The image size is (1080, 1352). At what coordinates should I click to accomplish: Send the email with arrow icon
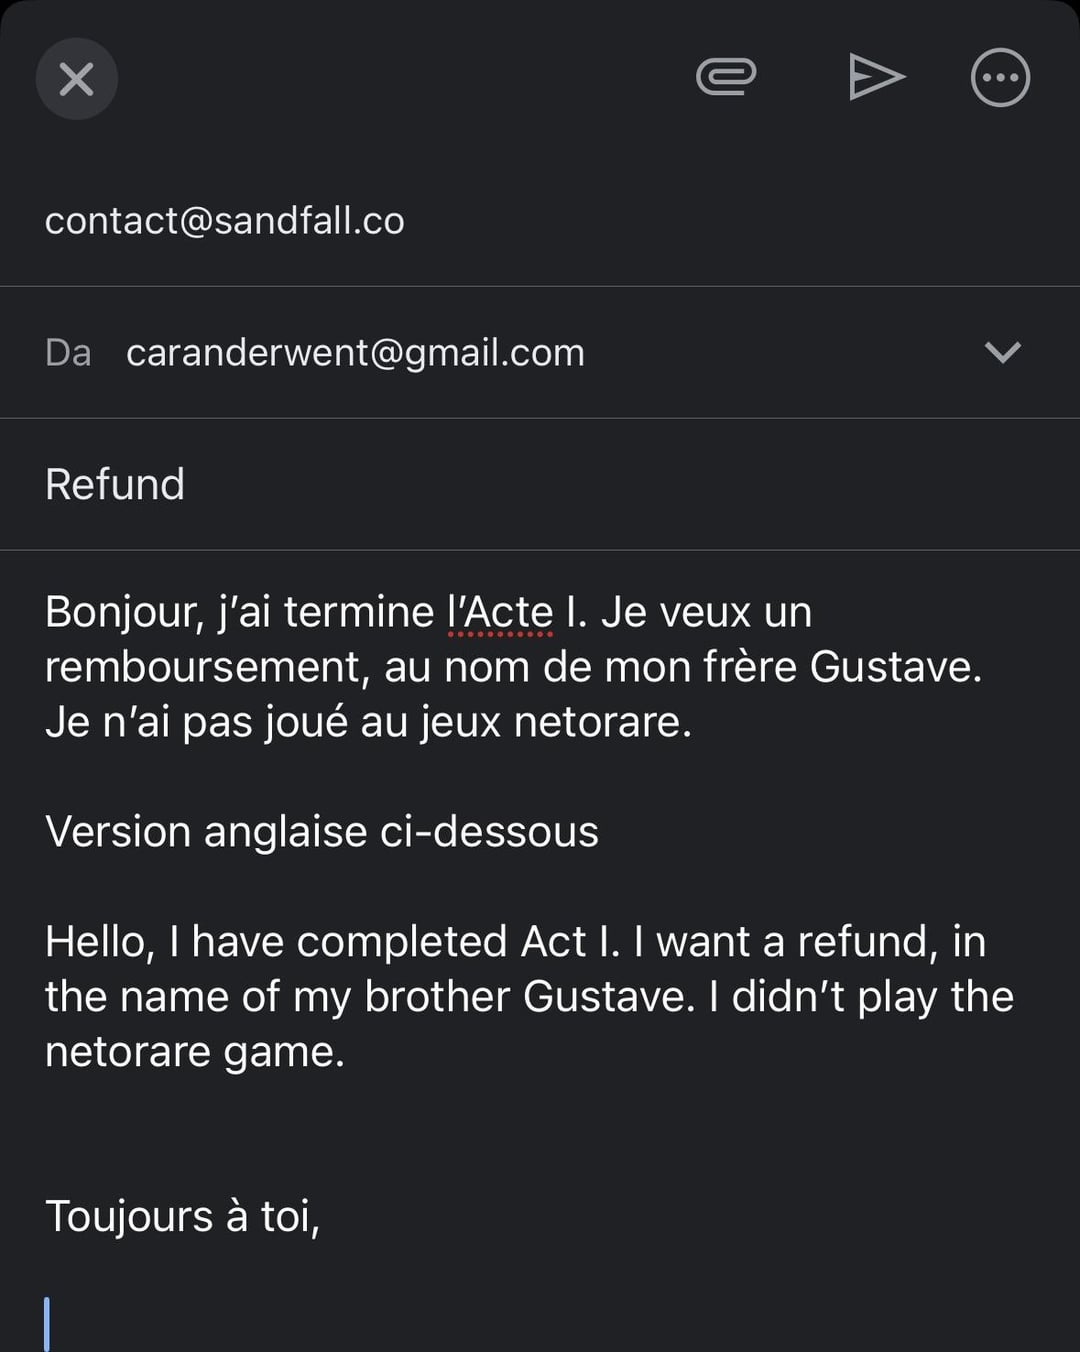(x=876, y=78)
